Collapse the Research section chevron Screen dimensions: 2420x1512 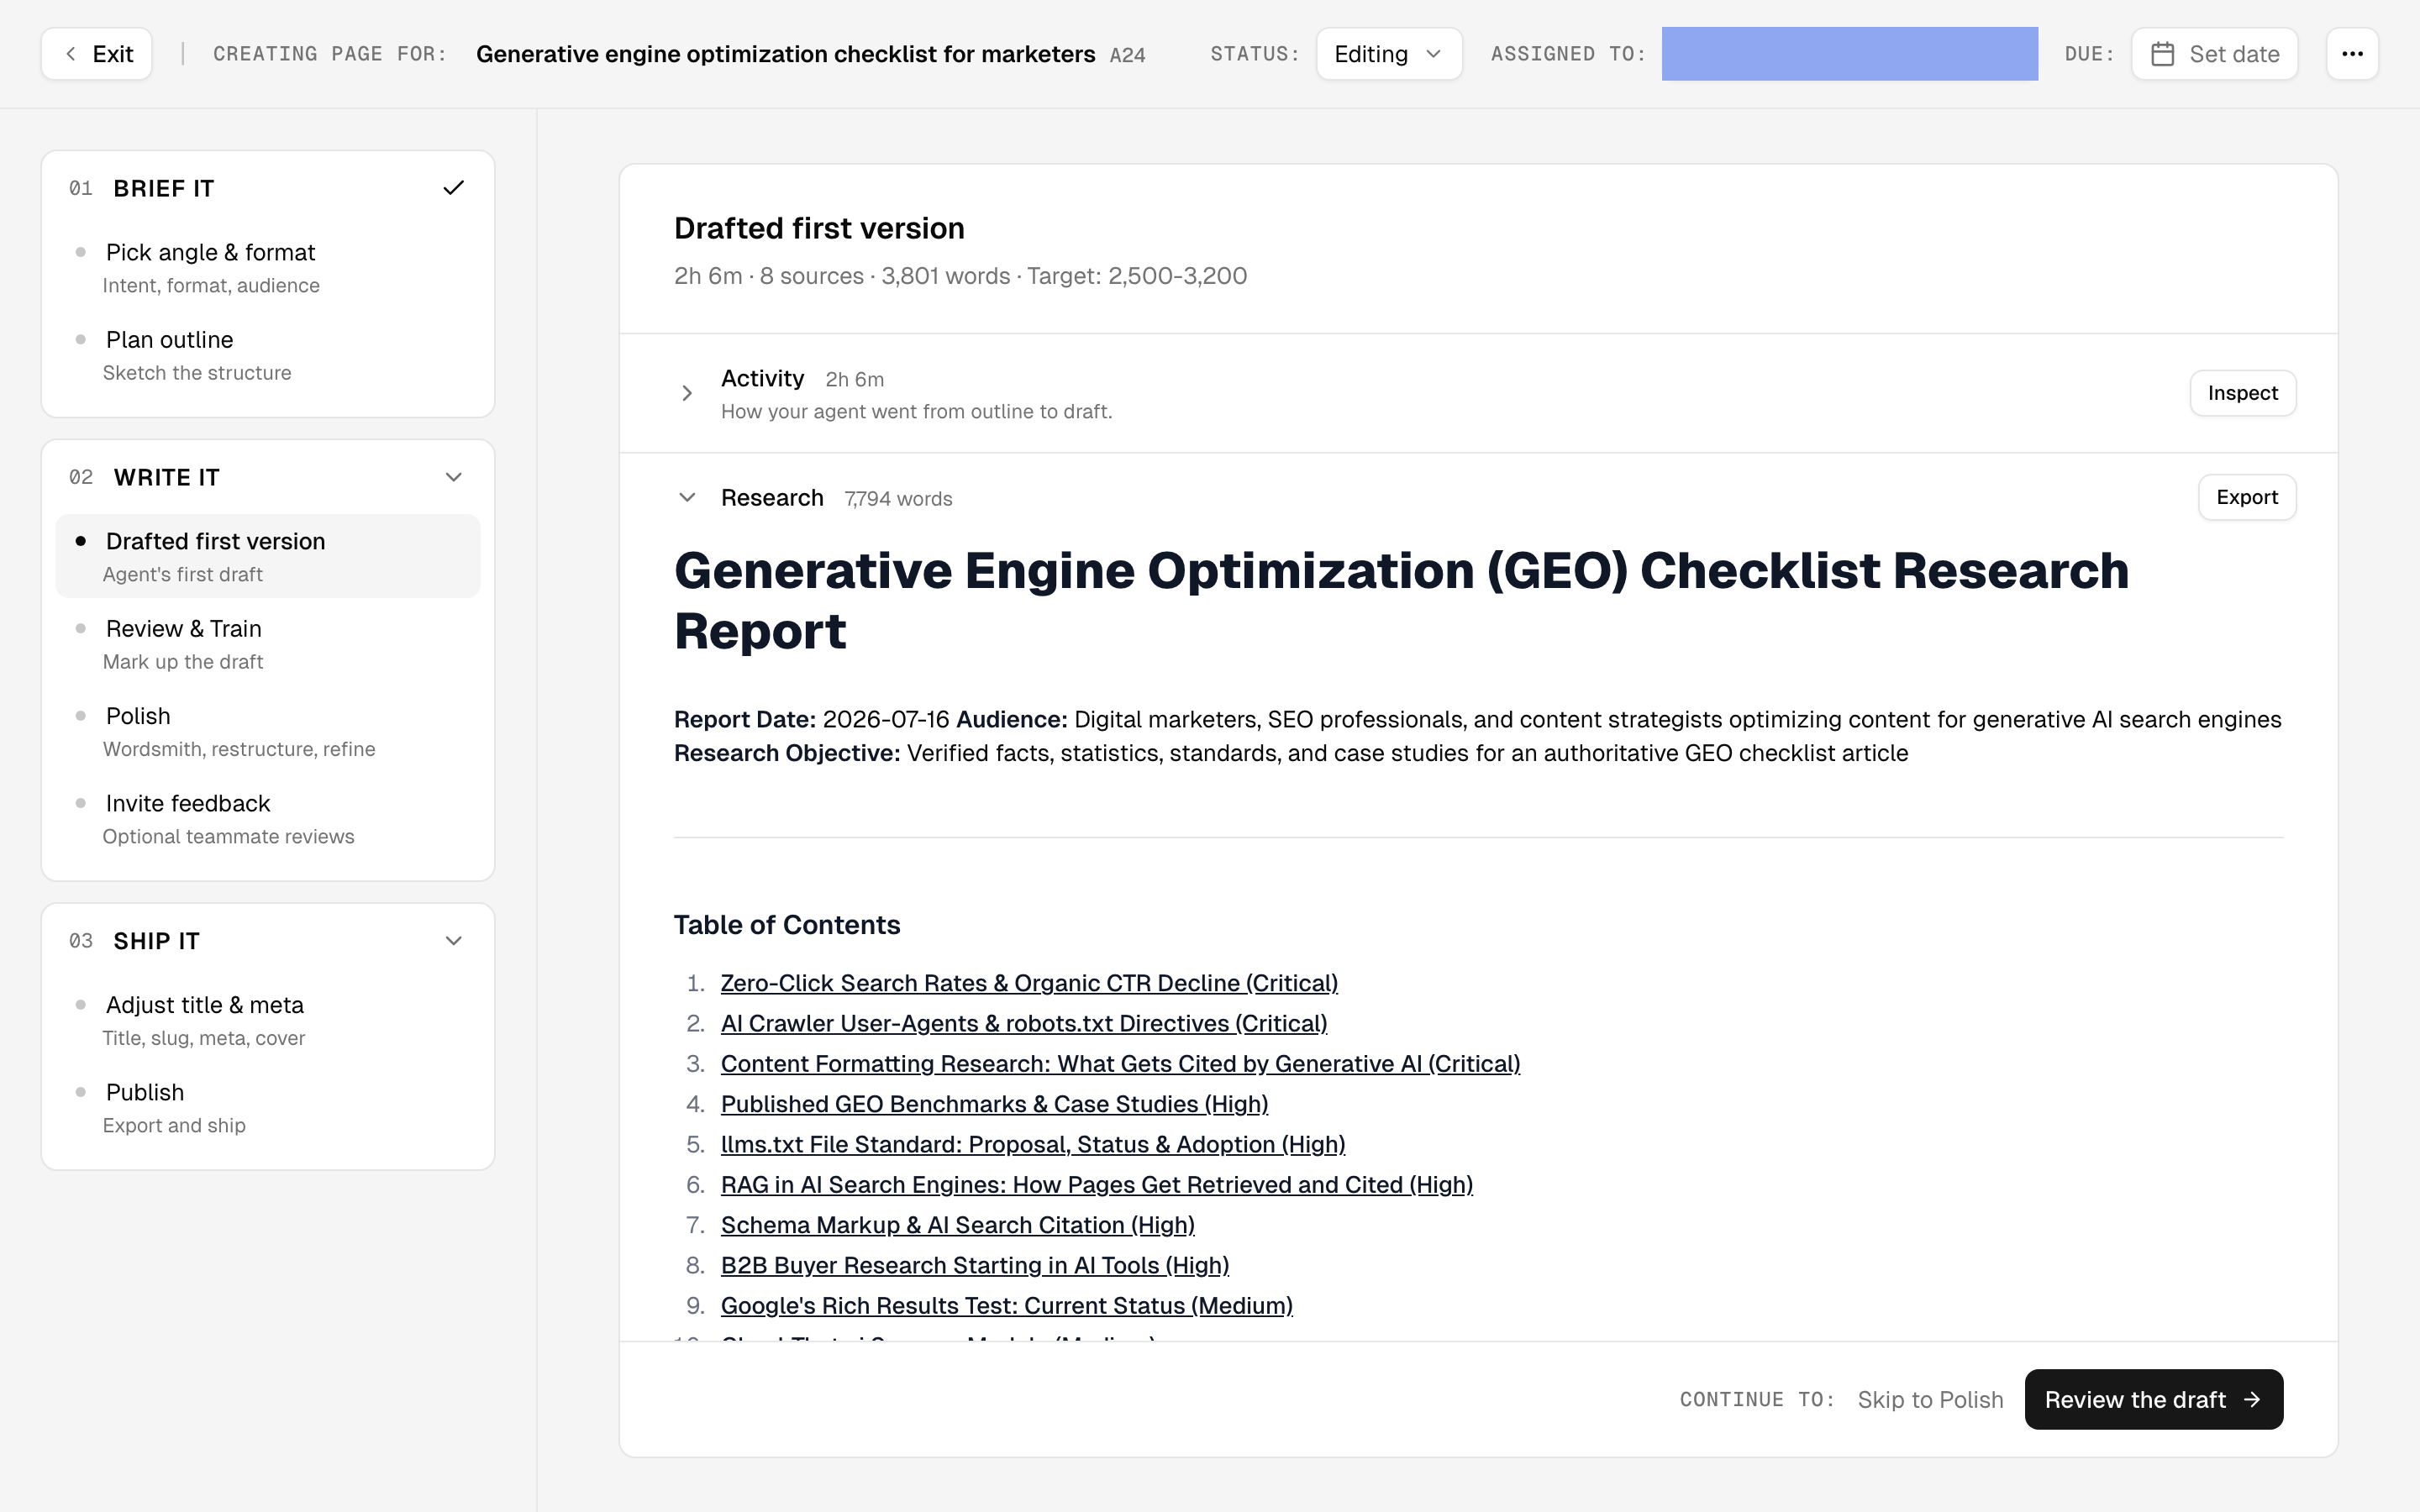pos(687,497)
